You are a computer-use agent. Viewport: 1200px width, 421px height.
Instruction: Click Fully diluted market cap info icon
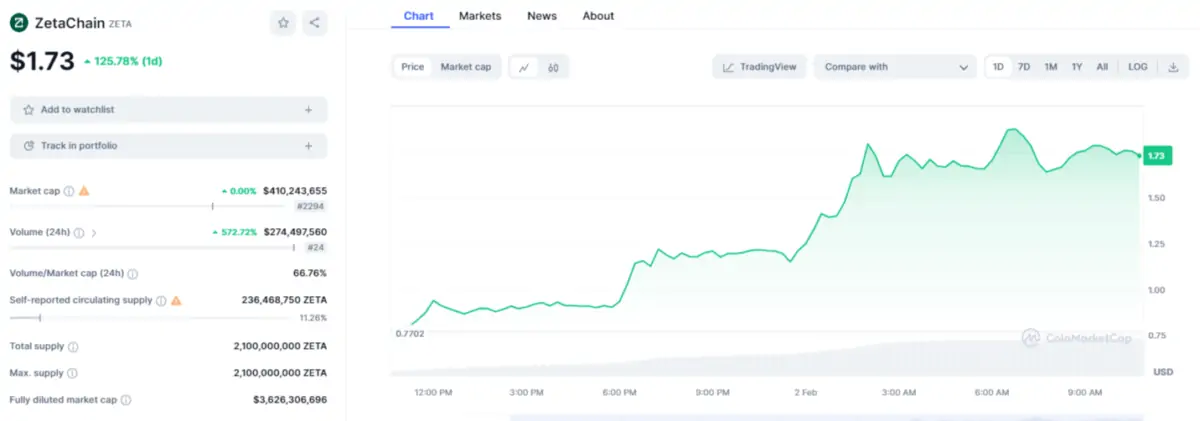coord(126,400)
